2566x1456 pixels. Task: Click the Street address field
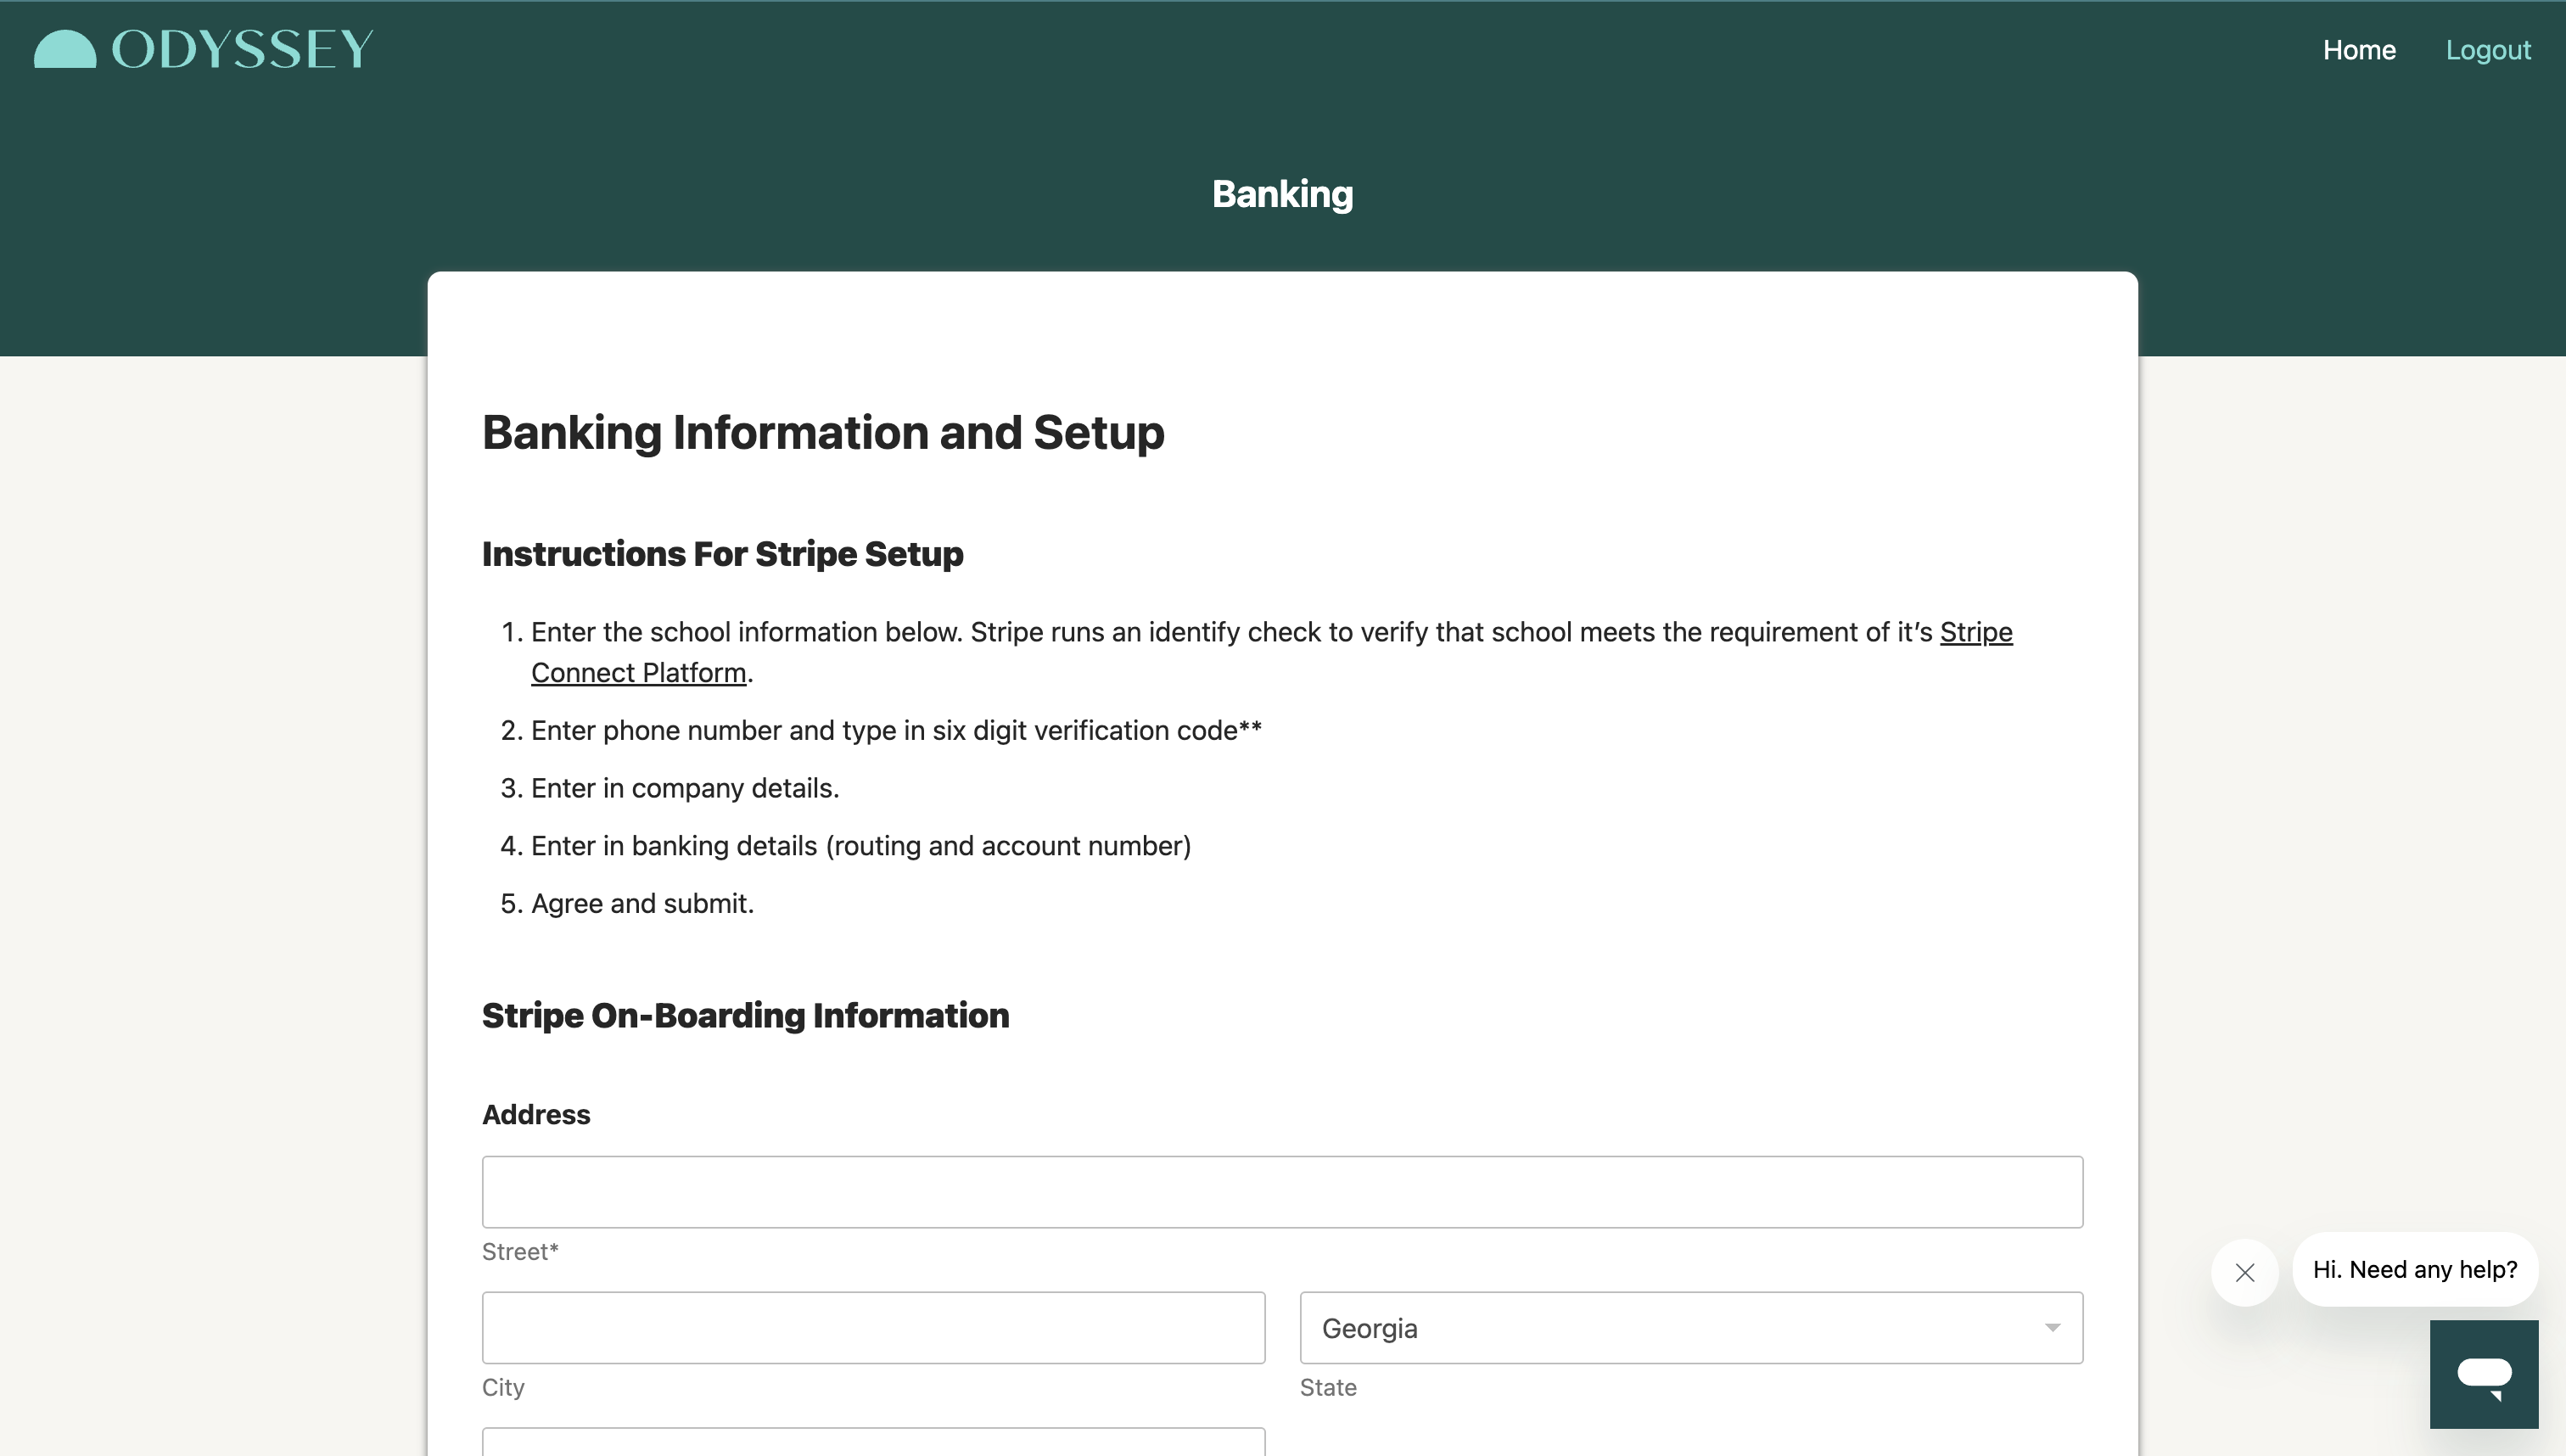coord(1282,1192)
